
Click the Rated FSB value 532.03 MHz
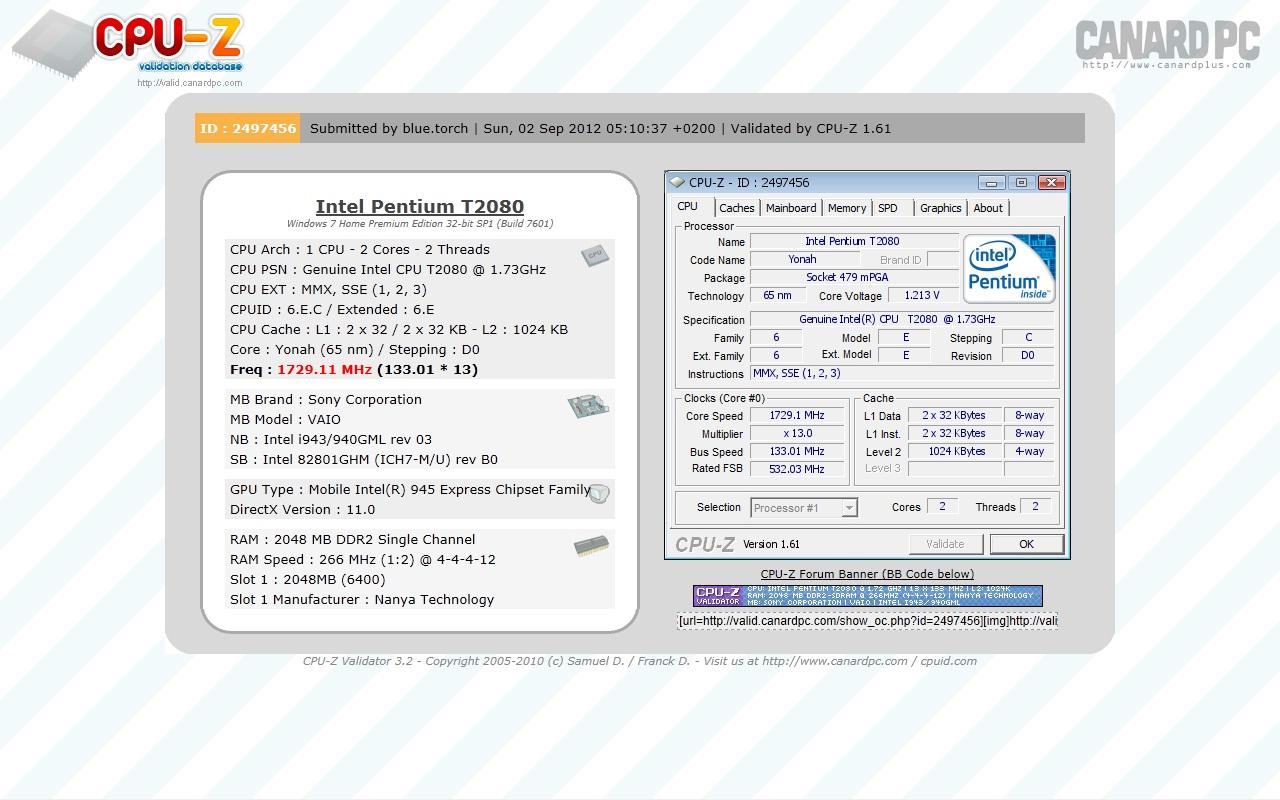tap(797, 468)
